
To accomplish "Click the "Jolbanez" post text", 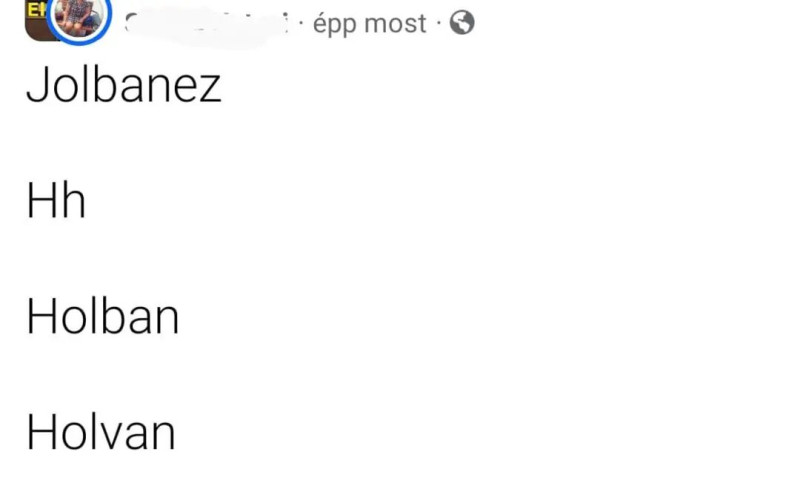I will (124, 87).
